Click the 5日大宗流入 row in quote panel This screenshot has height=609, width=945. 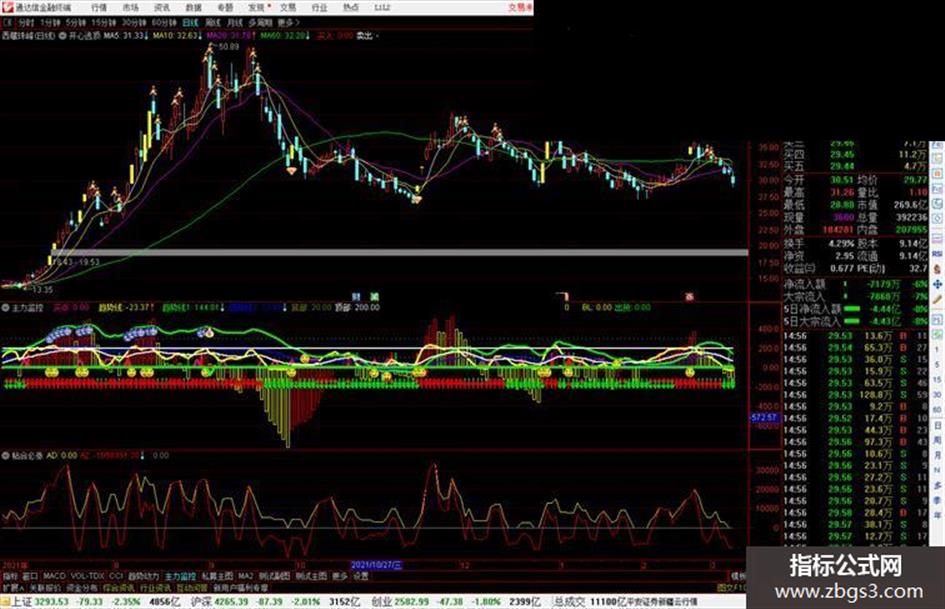point(855,321)
